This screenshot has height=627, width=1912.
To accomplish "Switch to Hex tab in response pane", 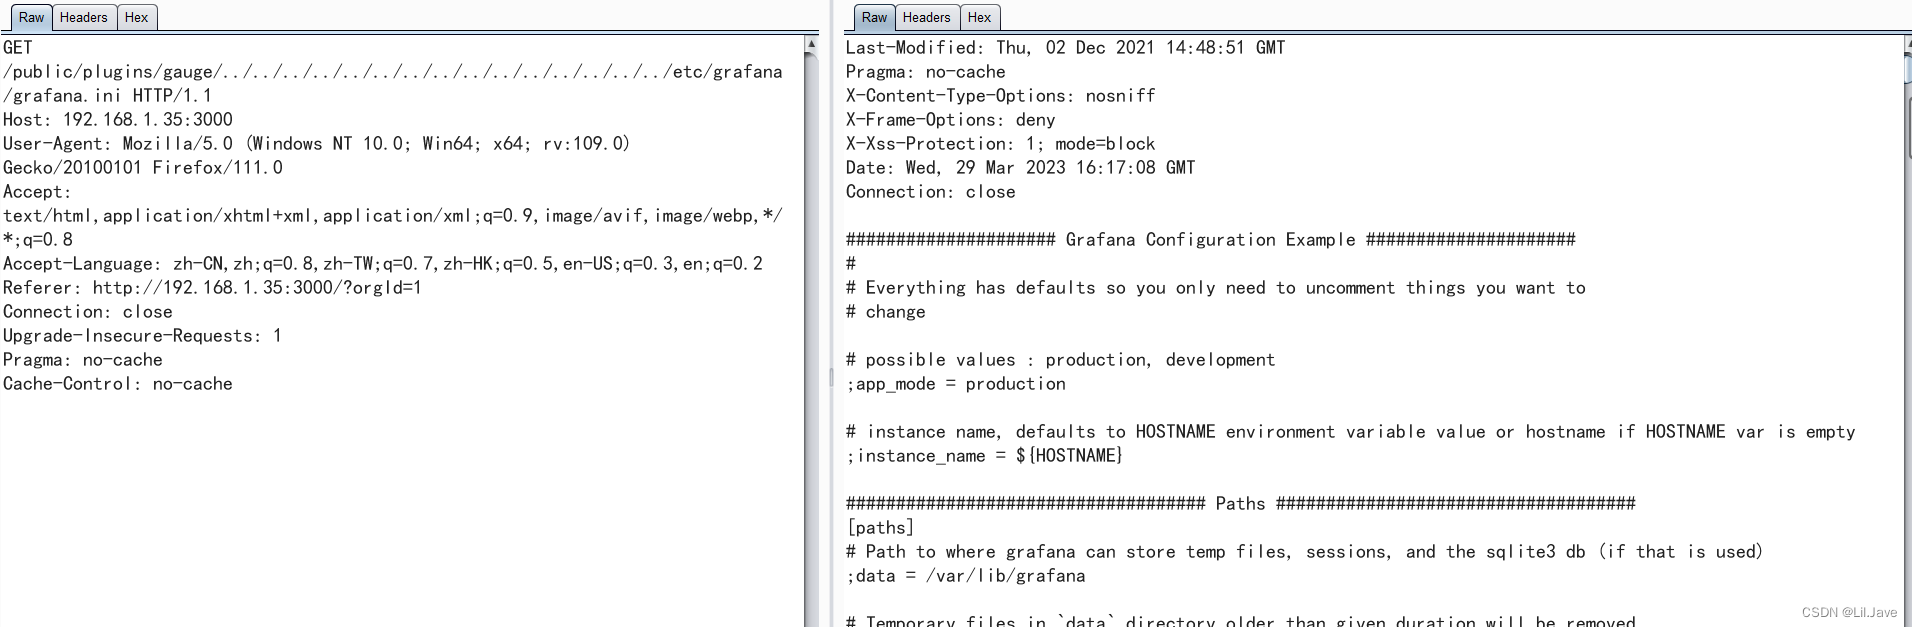I will (980, 17).
